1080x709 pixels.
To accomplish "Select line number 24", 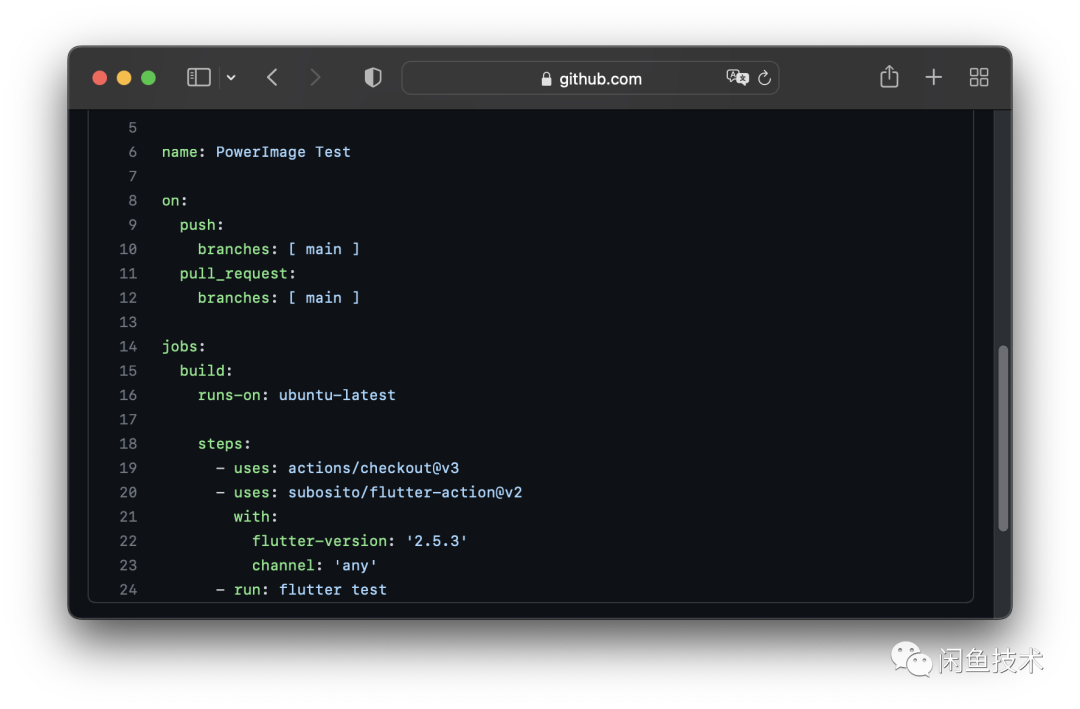I will point(128,590).
